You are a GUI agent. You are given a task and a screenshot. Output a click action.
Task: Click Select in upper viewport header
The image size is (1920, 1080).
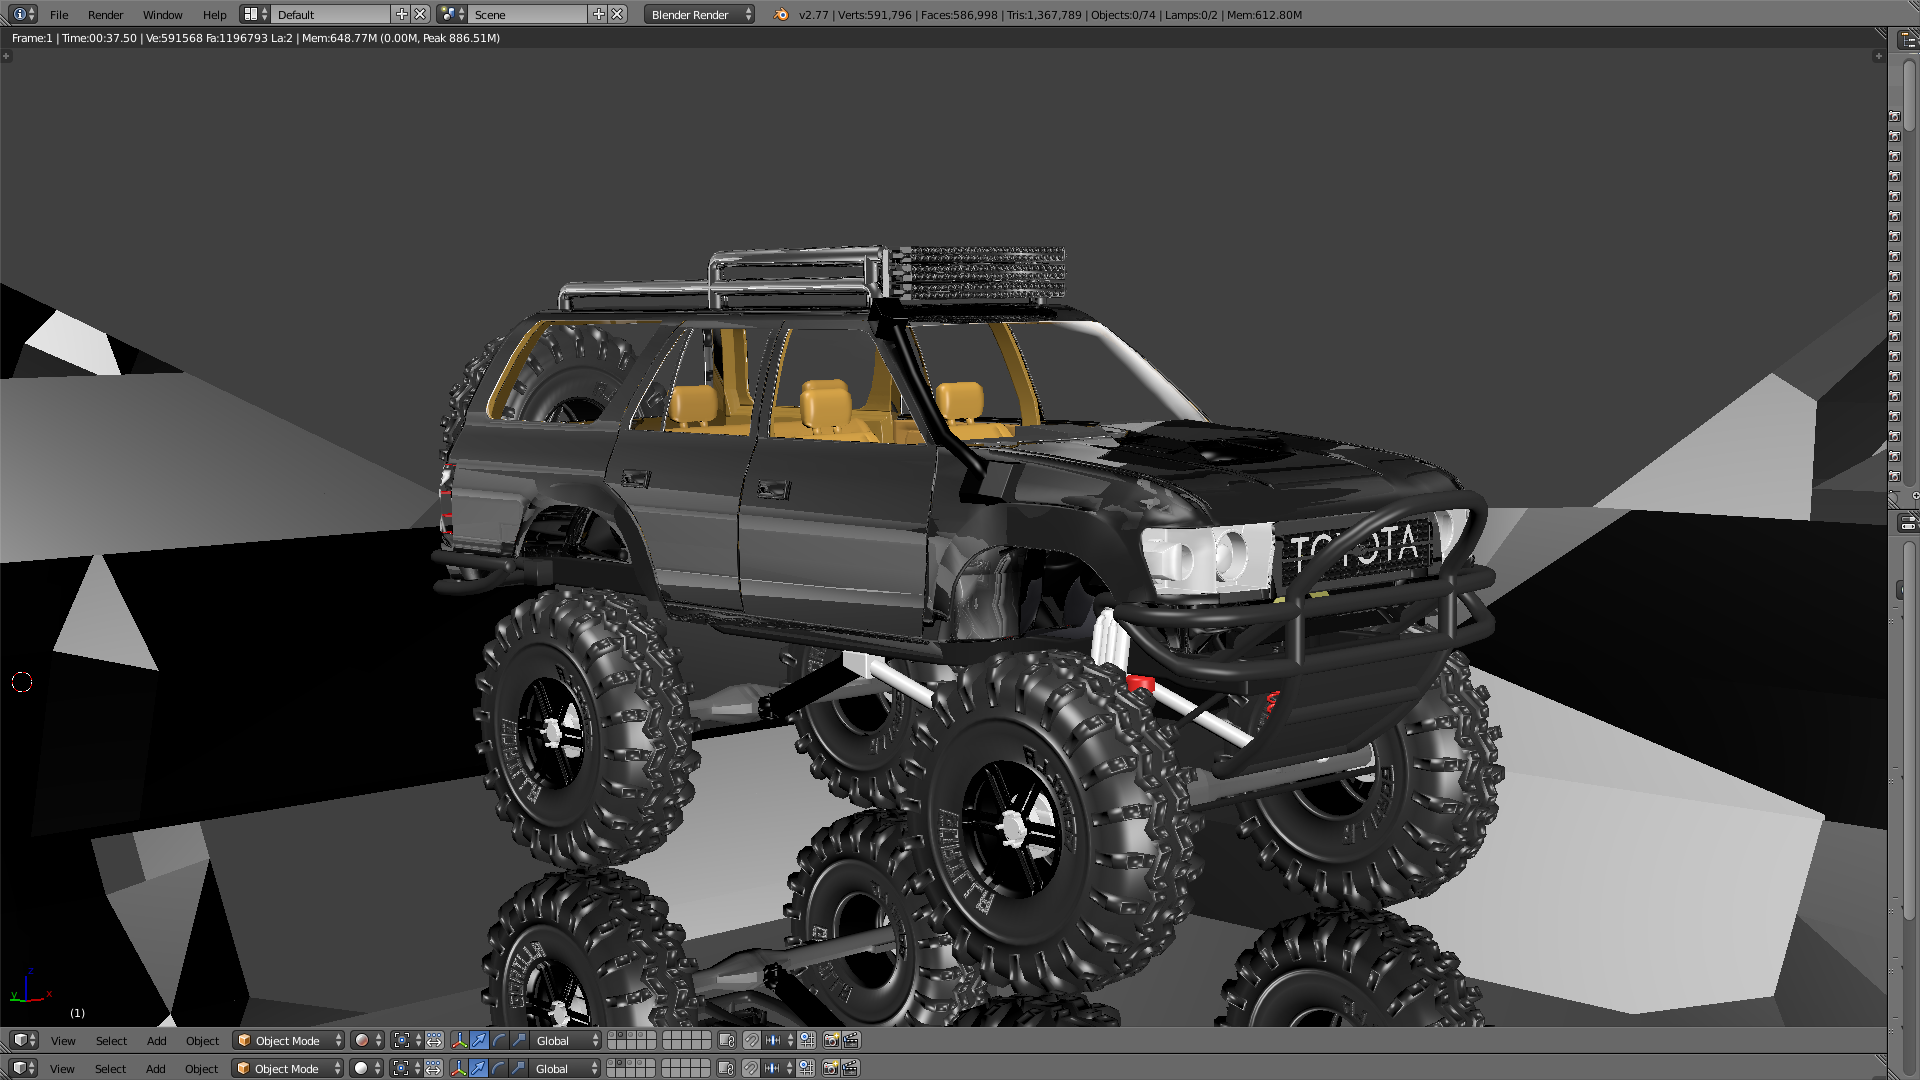[x=111, y=1041]
